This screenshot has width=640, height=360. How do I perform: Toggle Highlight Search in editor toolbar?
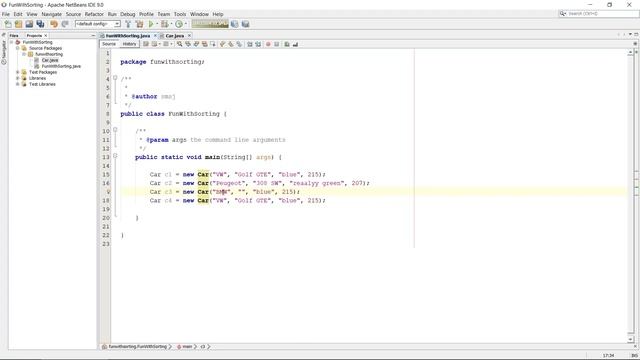pos(204,44)
